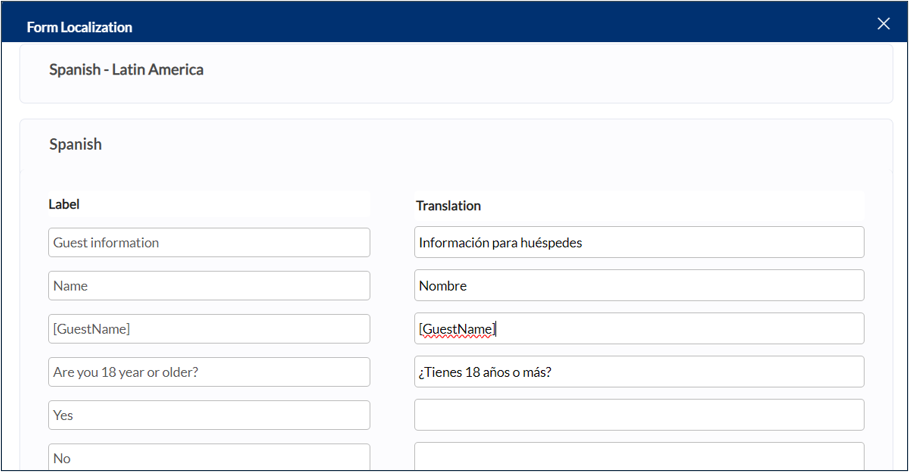Click the 'Form Localization' dialog title
Viewport: 909px width, 472px height.
[79, 27]
